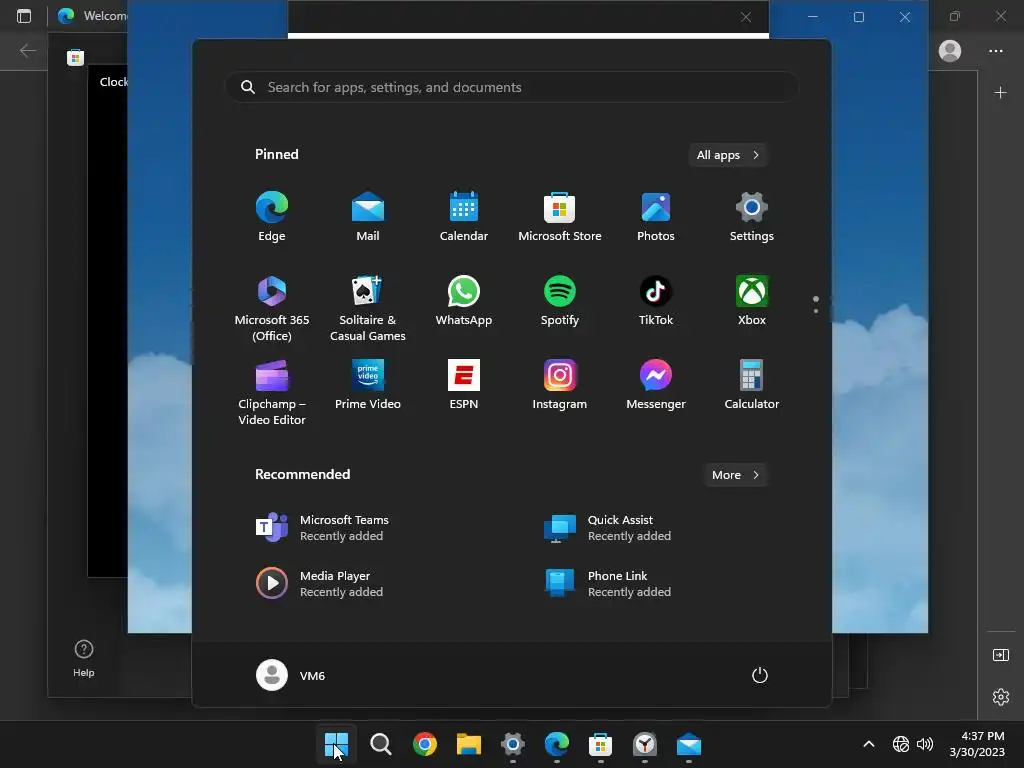Launch the Xbox app
The width and height of the screenshot is (1024, 768).
tap(752, 302)
